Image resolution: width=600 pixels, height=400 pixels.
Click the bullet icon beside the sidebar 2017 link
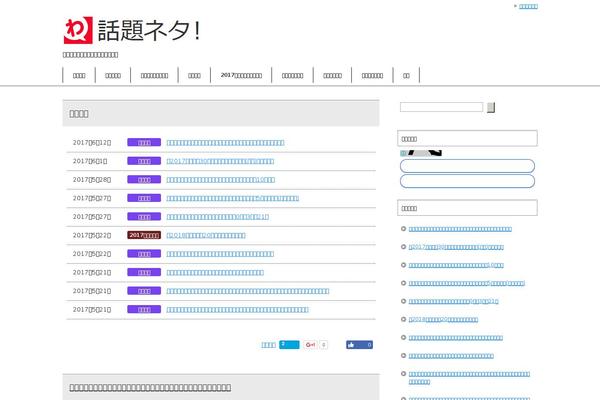(x=403, y=247)
